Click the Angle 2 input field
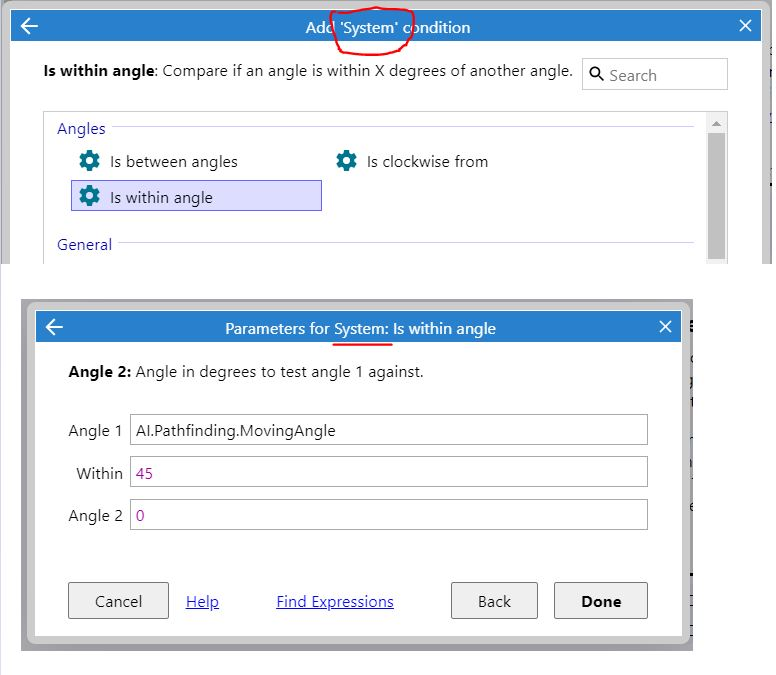The width and height of the screenshot is (776, 675). 388,515
